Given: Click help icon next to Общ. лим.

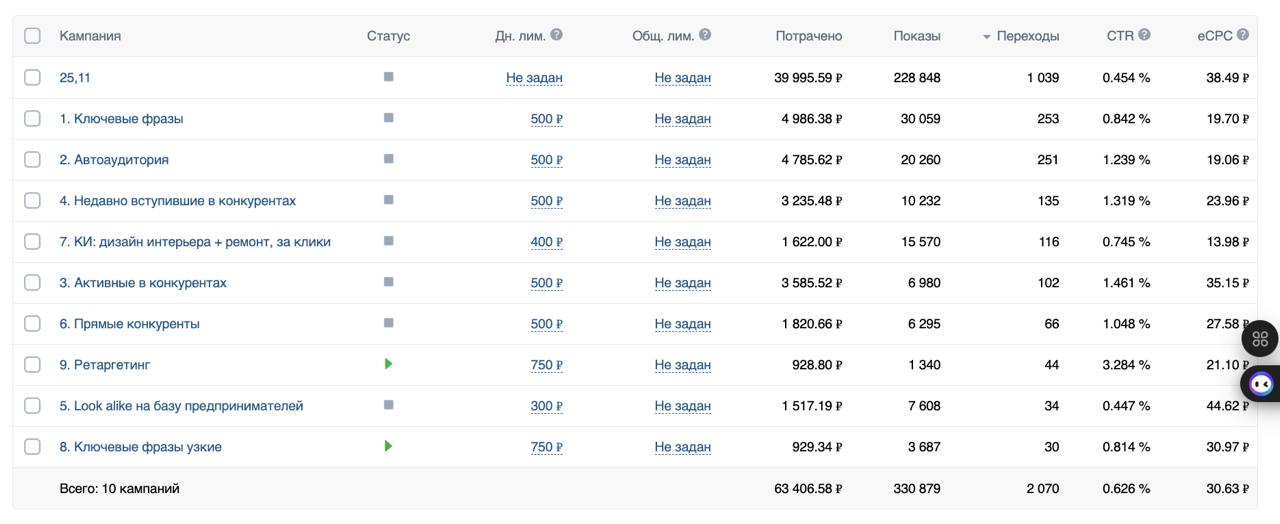Looking at the screenshot, I should [x=705, y=34].
